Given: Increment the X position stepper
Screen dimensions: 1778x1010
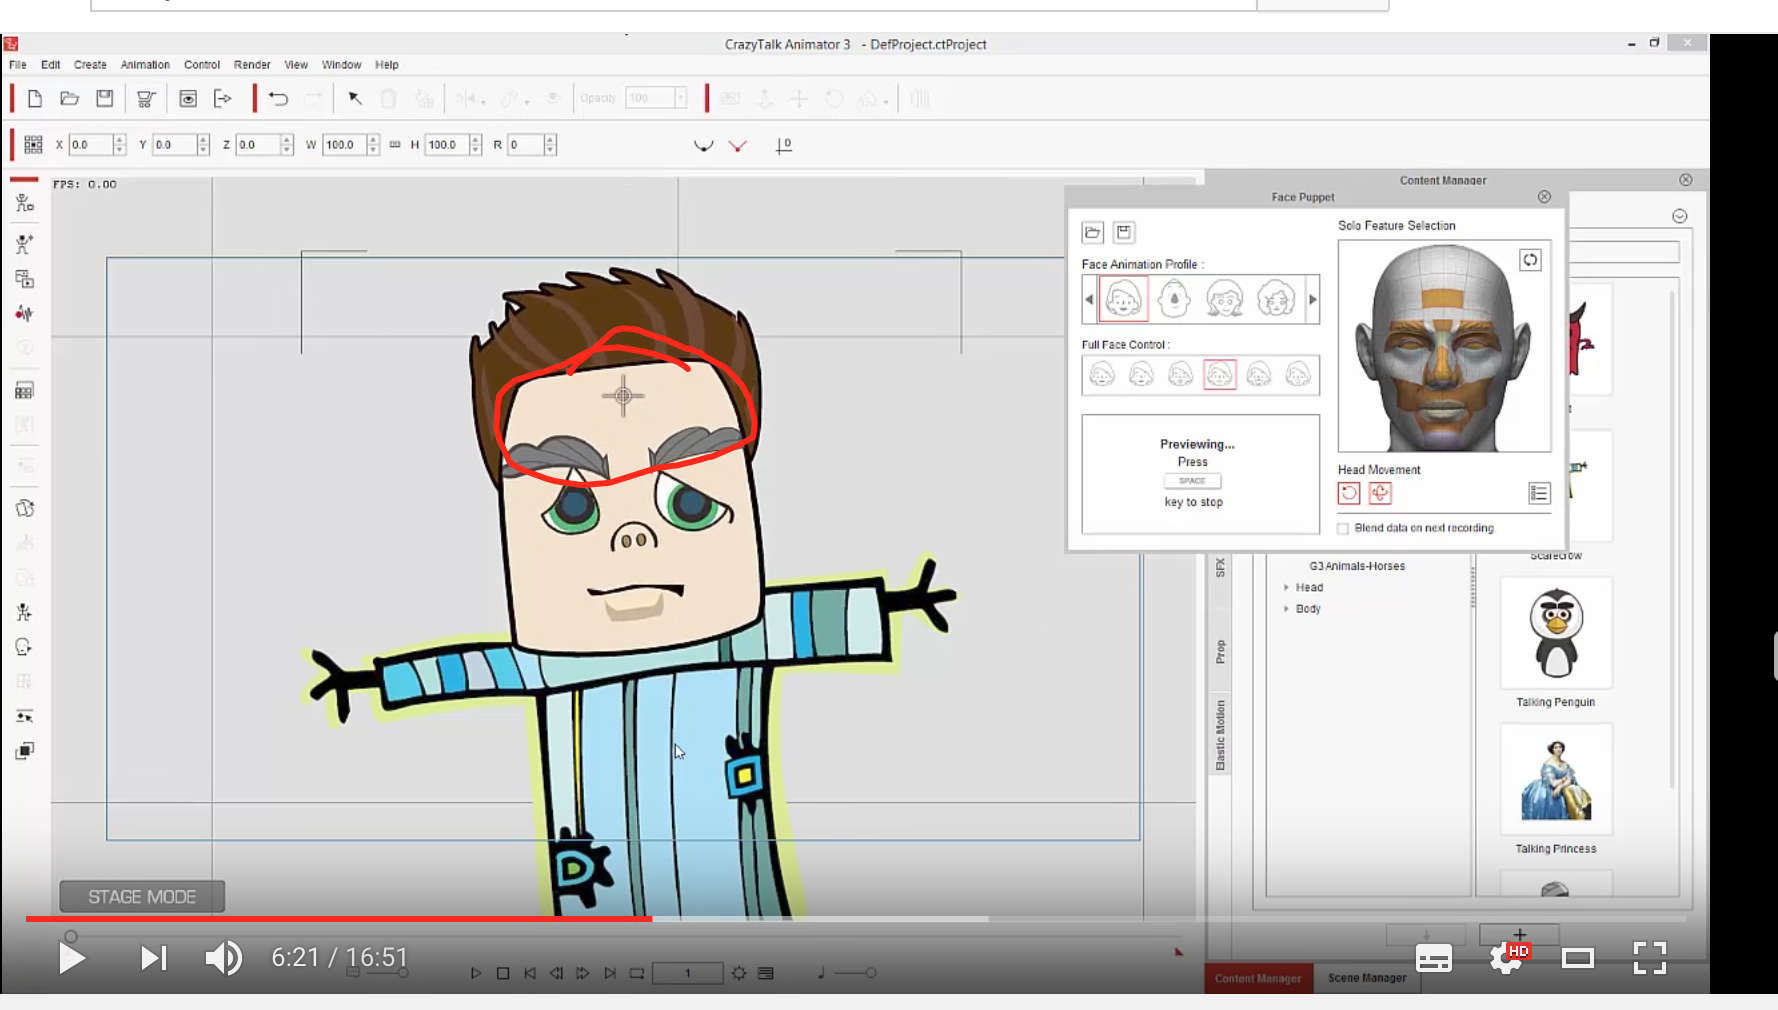Looking at the screenshot, I should tap(120, 140).
